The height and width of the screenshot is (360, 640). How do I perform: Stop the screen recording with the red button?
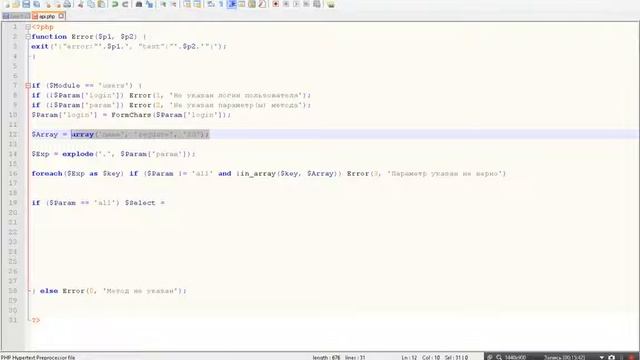tap(631, 358)
